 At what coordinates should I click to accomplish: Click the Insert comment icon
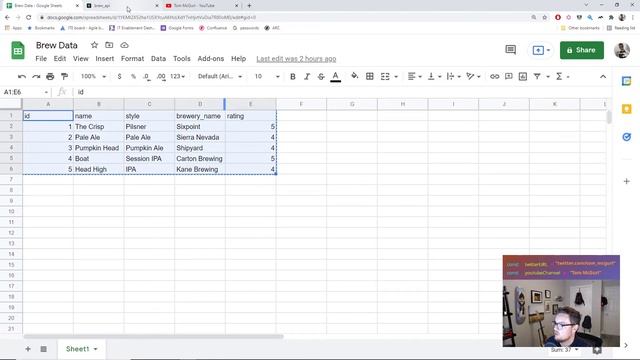(x=509, y=76)
